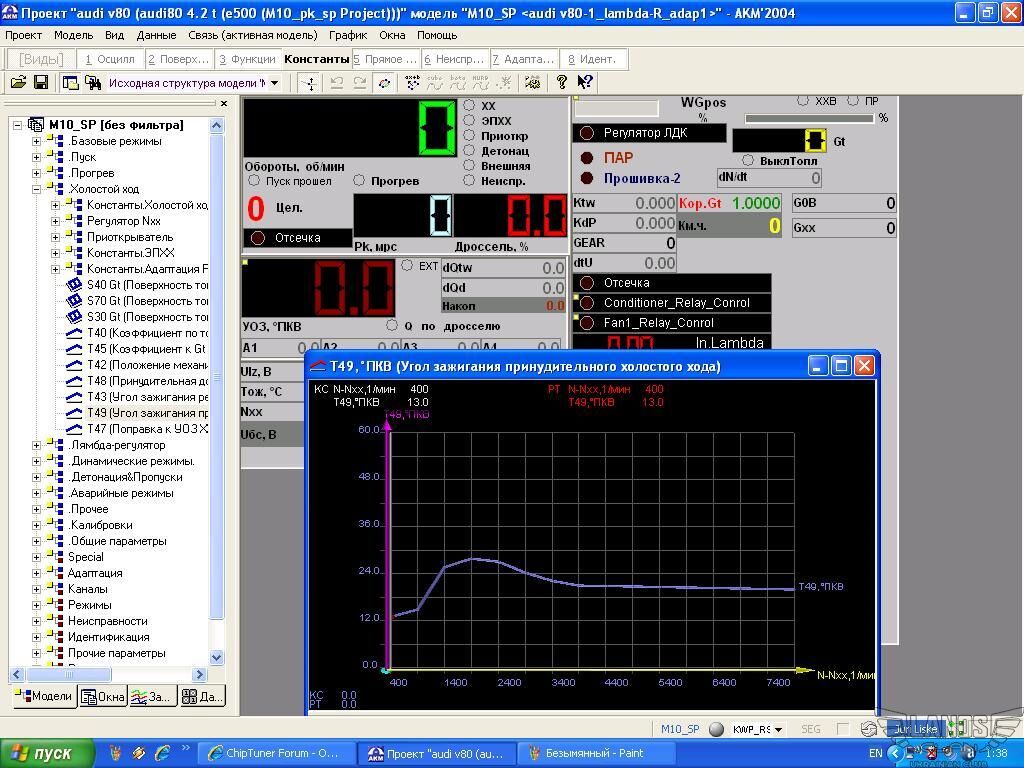Click the crosshair cursor tool icon
1024x768 pixels.
pos(310,83)
